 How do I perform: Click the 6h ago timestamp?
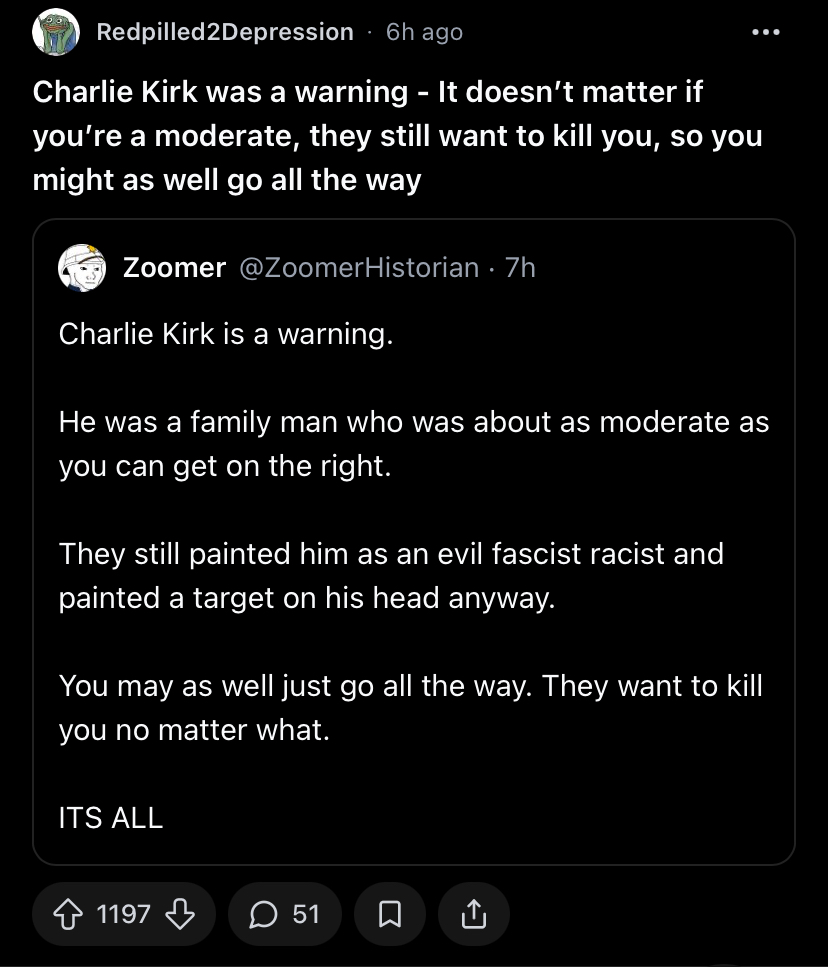tap(424, 32)
